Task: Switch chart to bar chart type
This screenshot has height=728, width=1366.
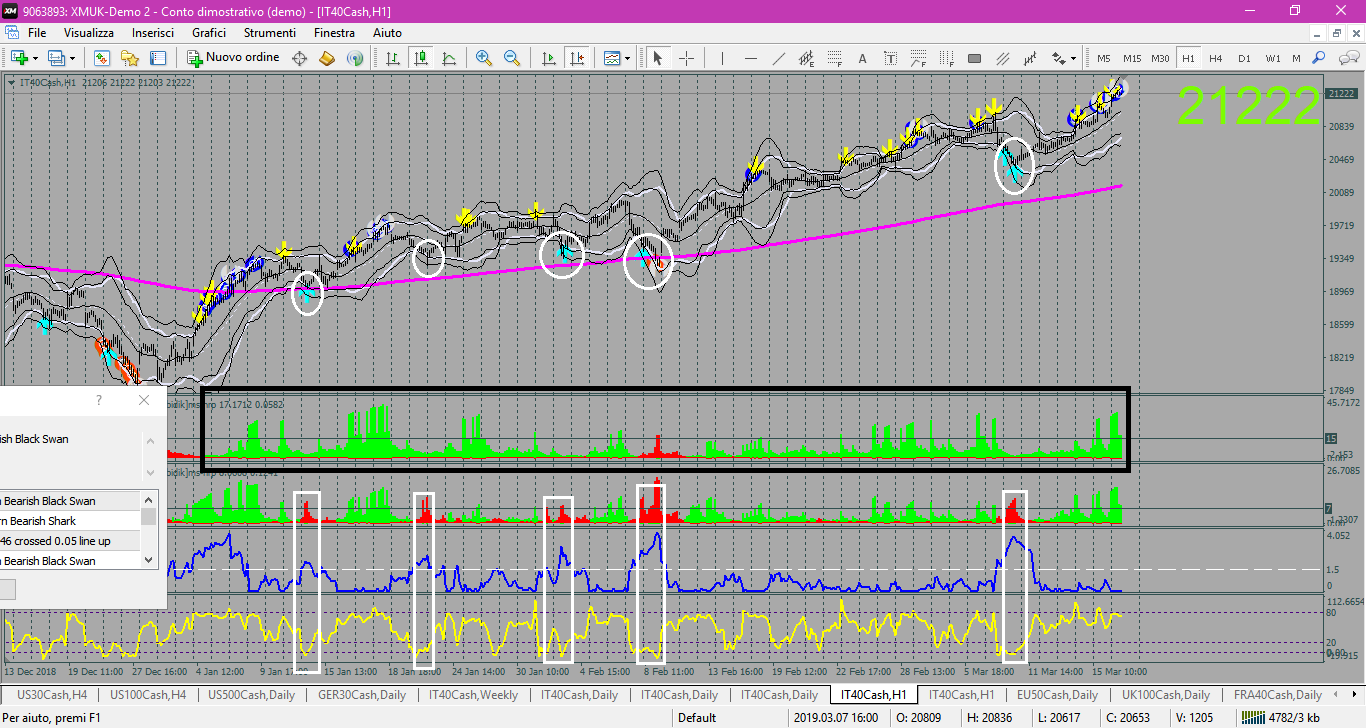Action: coord(393,58)
